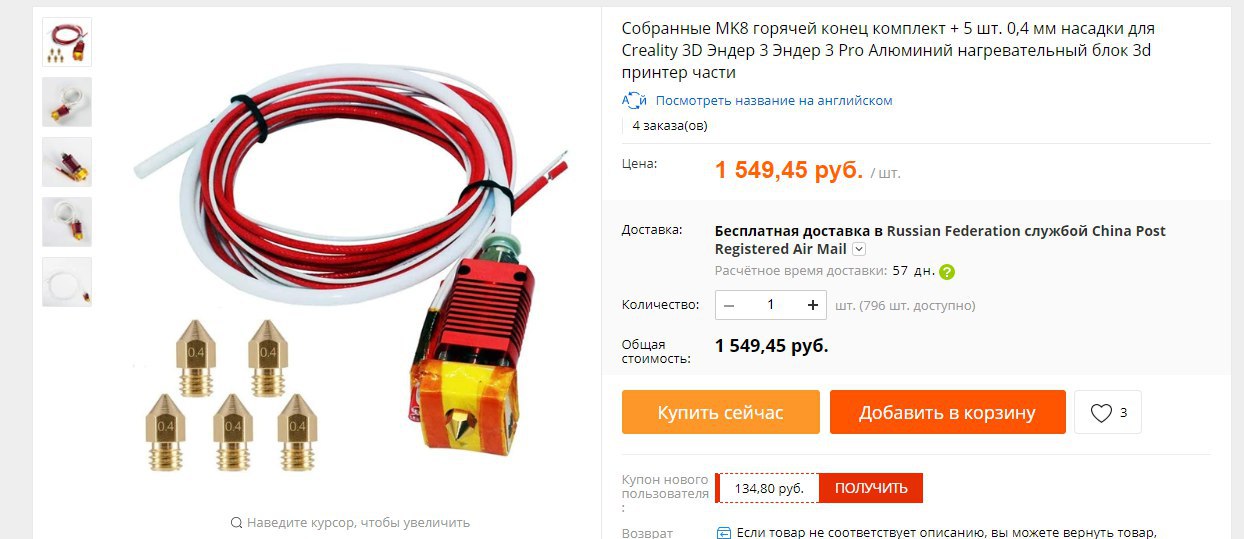Click the translate icon beside the English title link
The height and width of the screenshot is (539, 1244).
(634, 101)
